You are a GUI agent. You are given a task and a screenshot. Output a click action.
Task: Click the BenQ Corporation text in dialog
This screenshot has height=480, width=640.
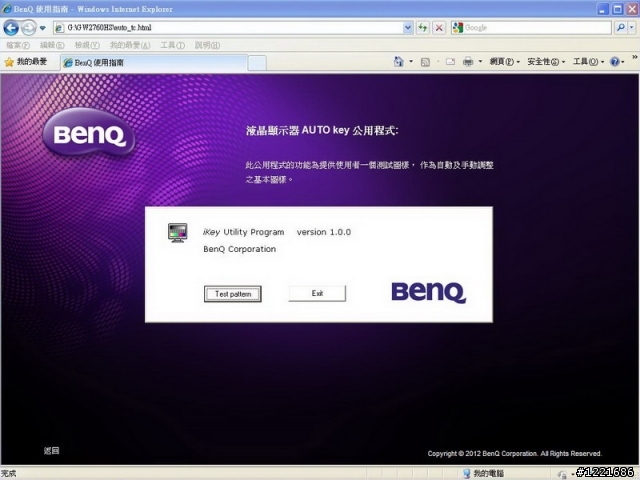(x=240, y=249)
